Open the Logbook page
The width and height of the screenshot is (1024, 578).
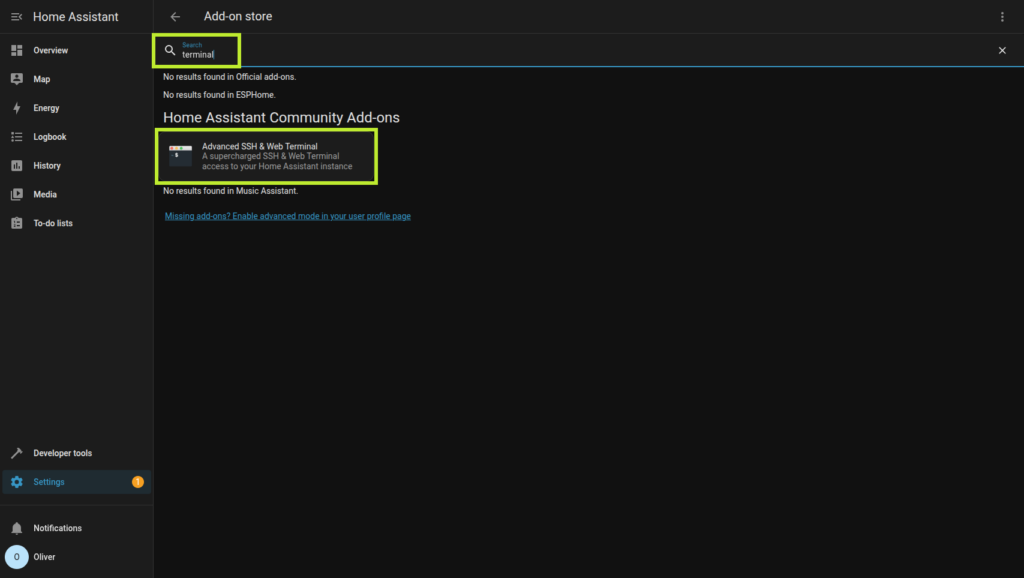76,136
